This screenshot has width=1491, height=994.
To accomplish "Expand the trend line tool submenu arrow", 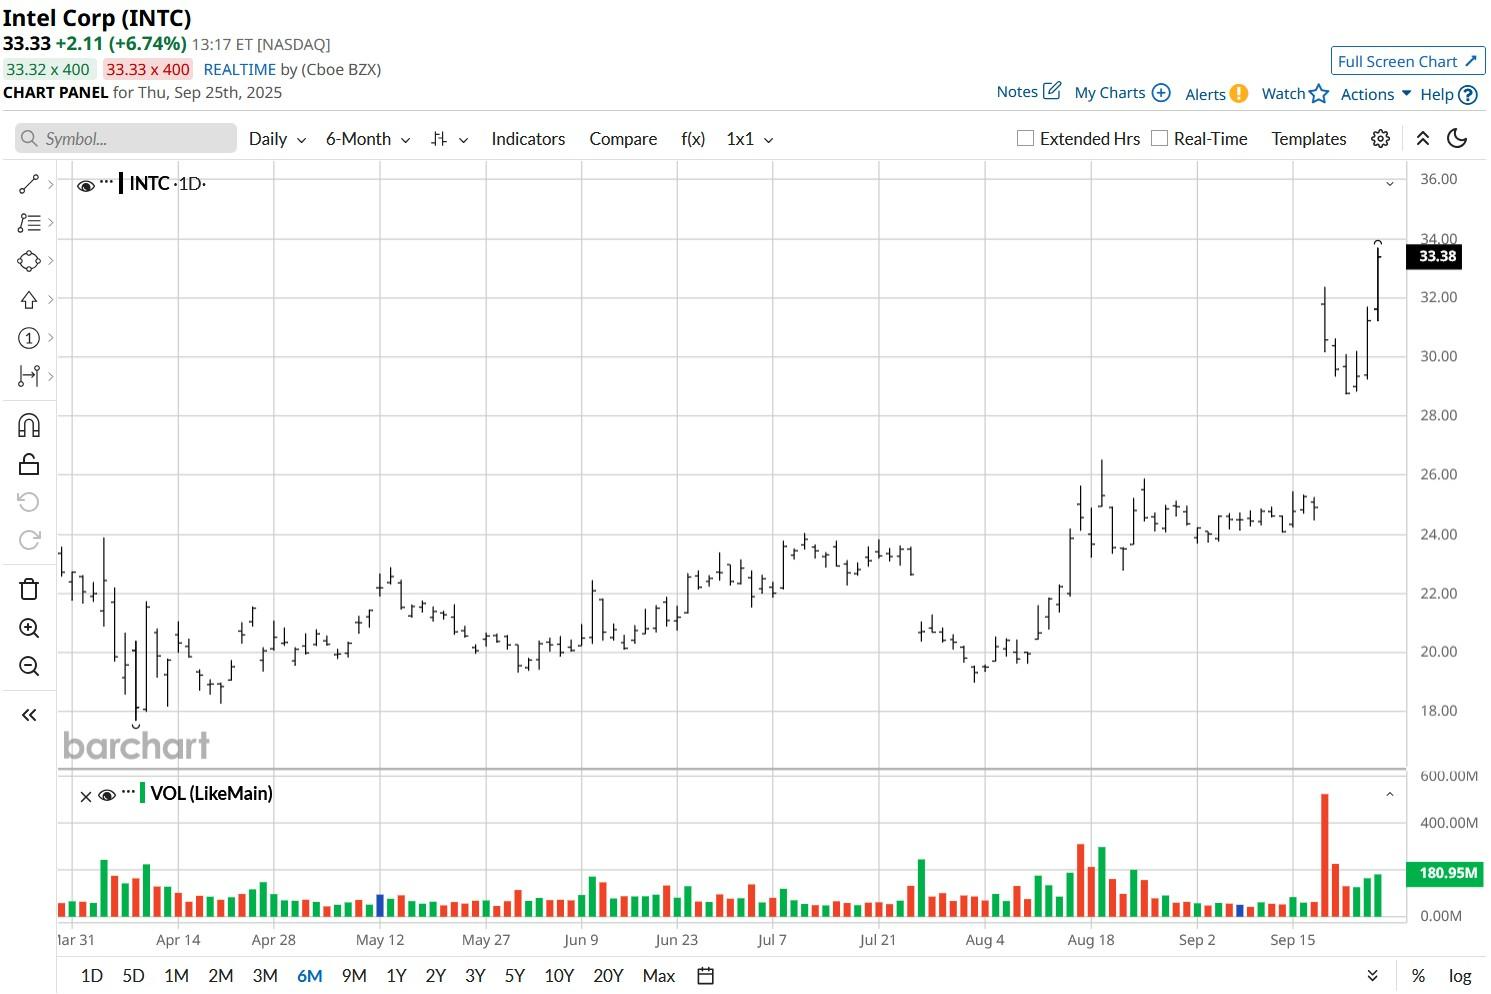I will 50,184.
